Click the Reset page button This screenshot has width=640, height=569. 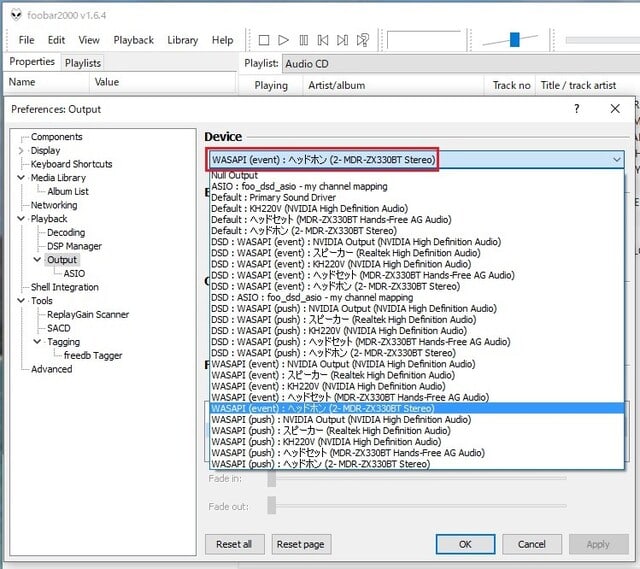pos(301,544)
